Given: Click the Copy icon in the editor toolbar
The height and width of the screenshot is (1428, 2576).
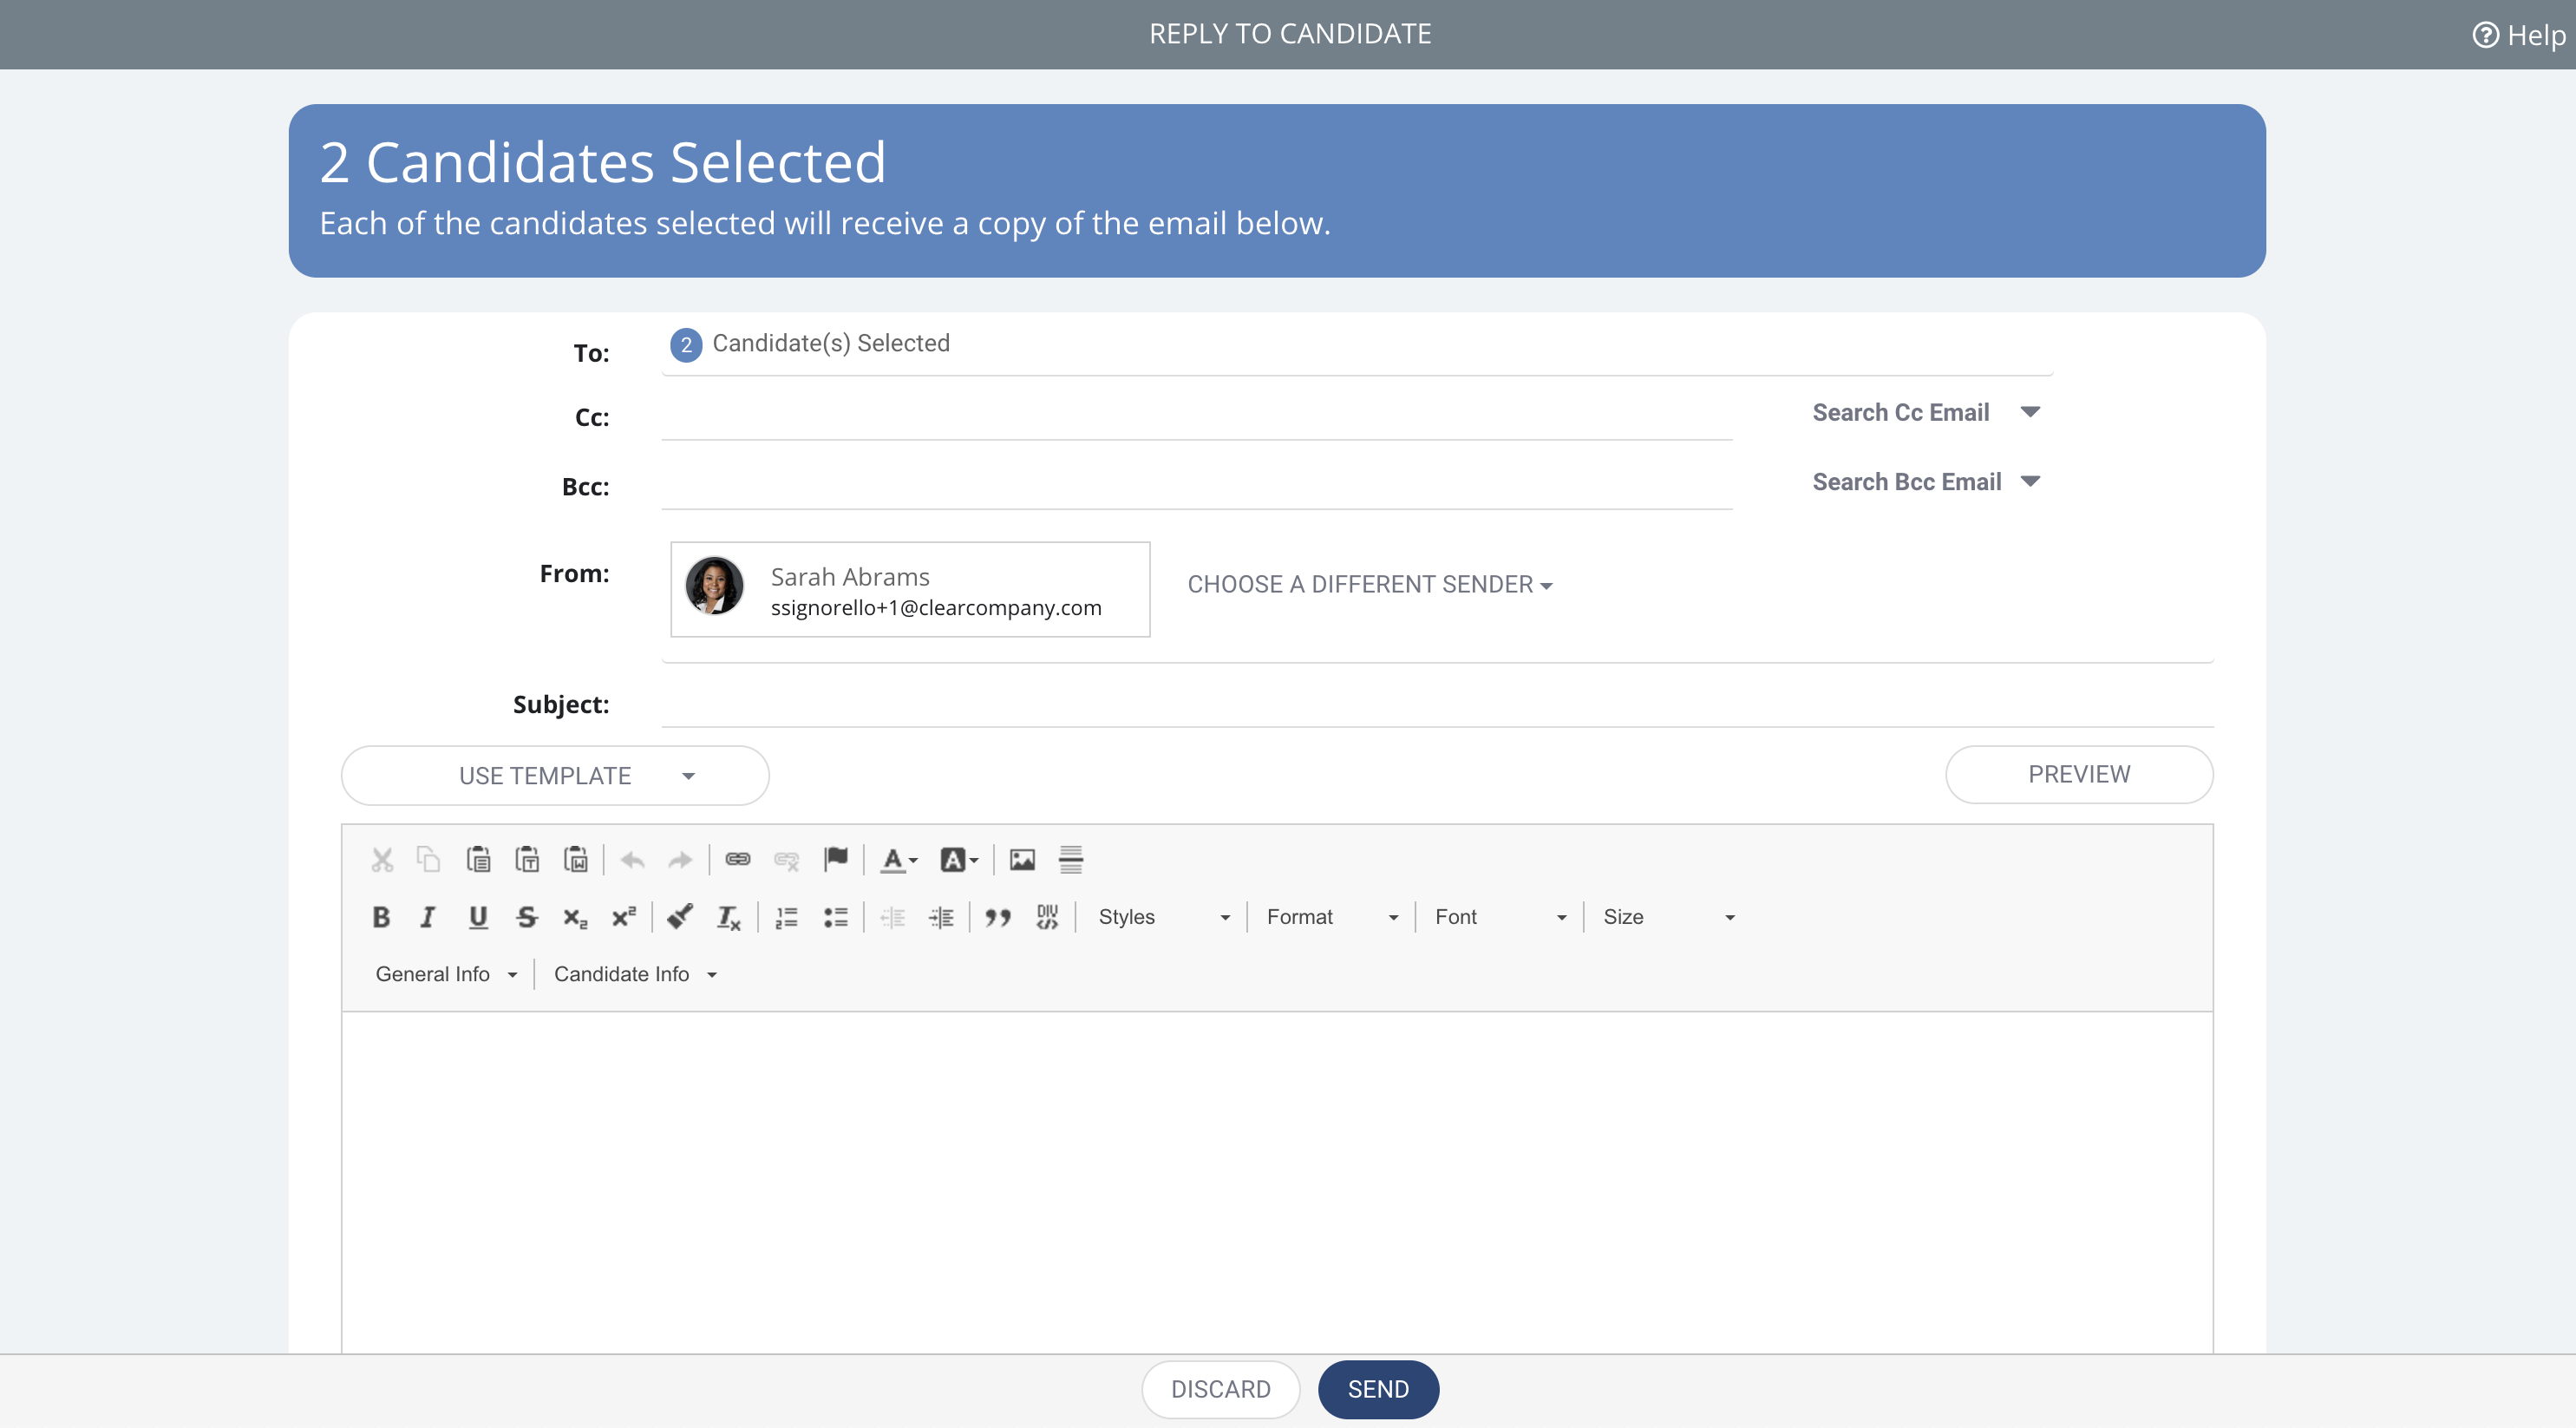Looking at the screenshot, I should pyautogui.click(x=429, y=860).
